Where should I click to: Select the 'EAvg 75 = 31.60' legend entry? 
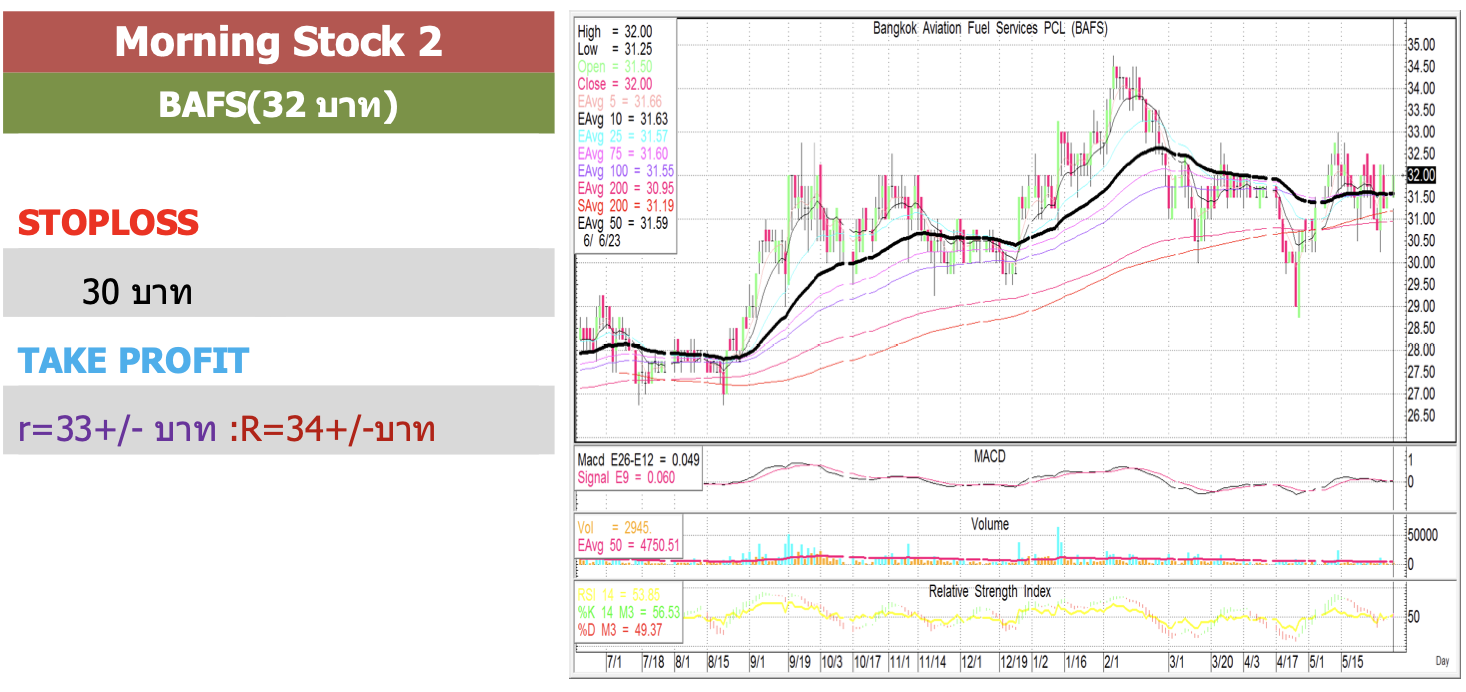623,153
